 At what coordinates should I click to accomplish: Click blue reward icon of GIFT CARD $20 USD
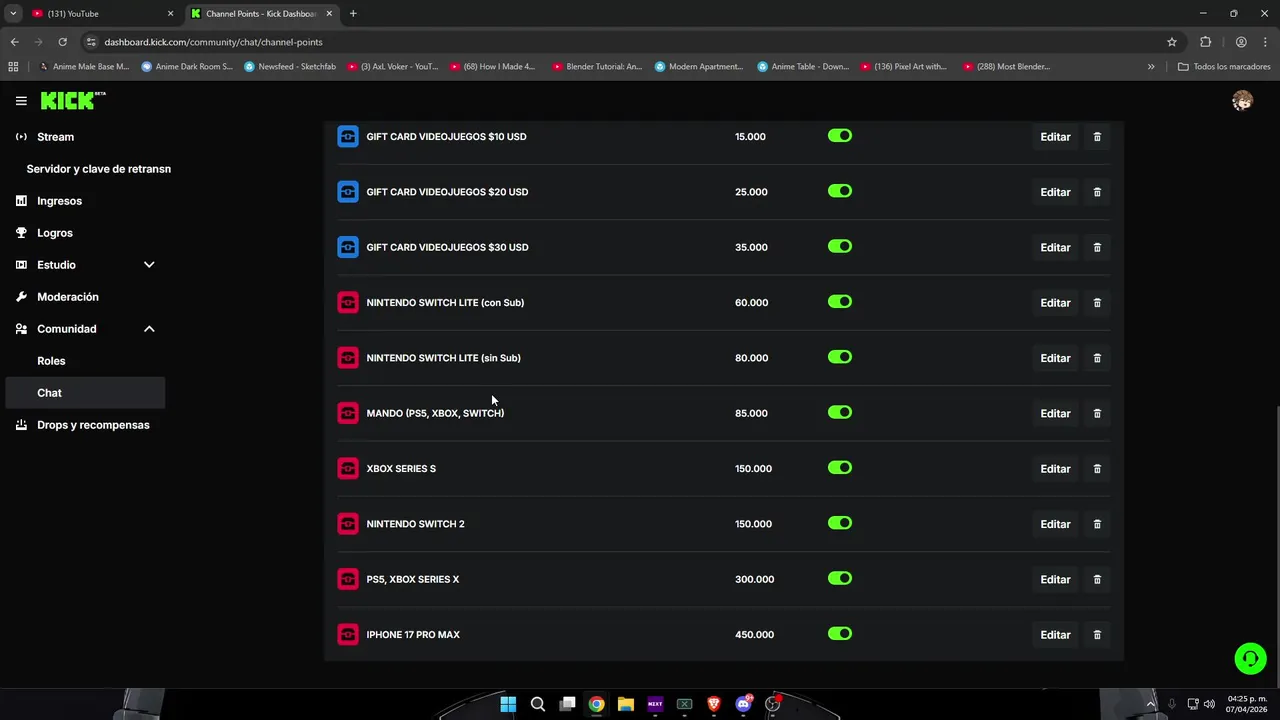(348, 192)
